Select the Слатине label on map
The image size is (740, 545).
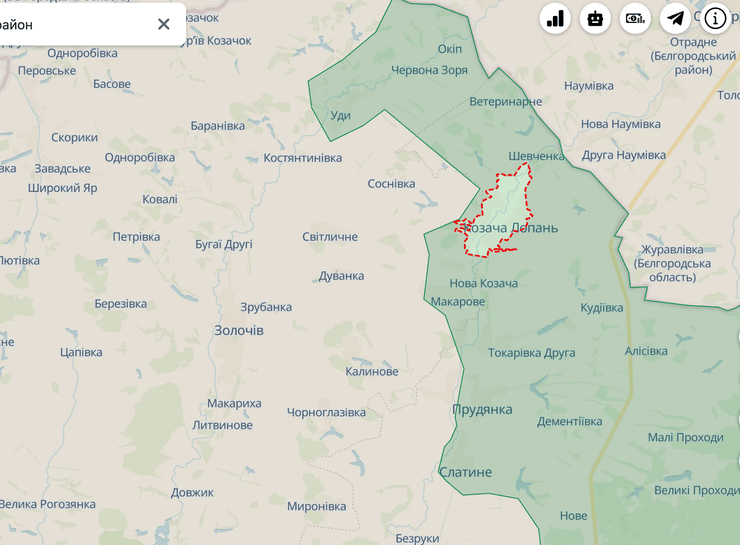click(x=466, y=472)
